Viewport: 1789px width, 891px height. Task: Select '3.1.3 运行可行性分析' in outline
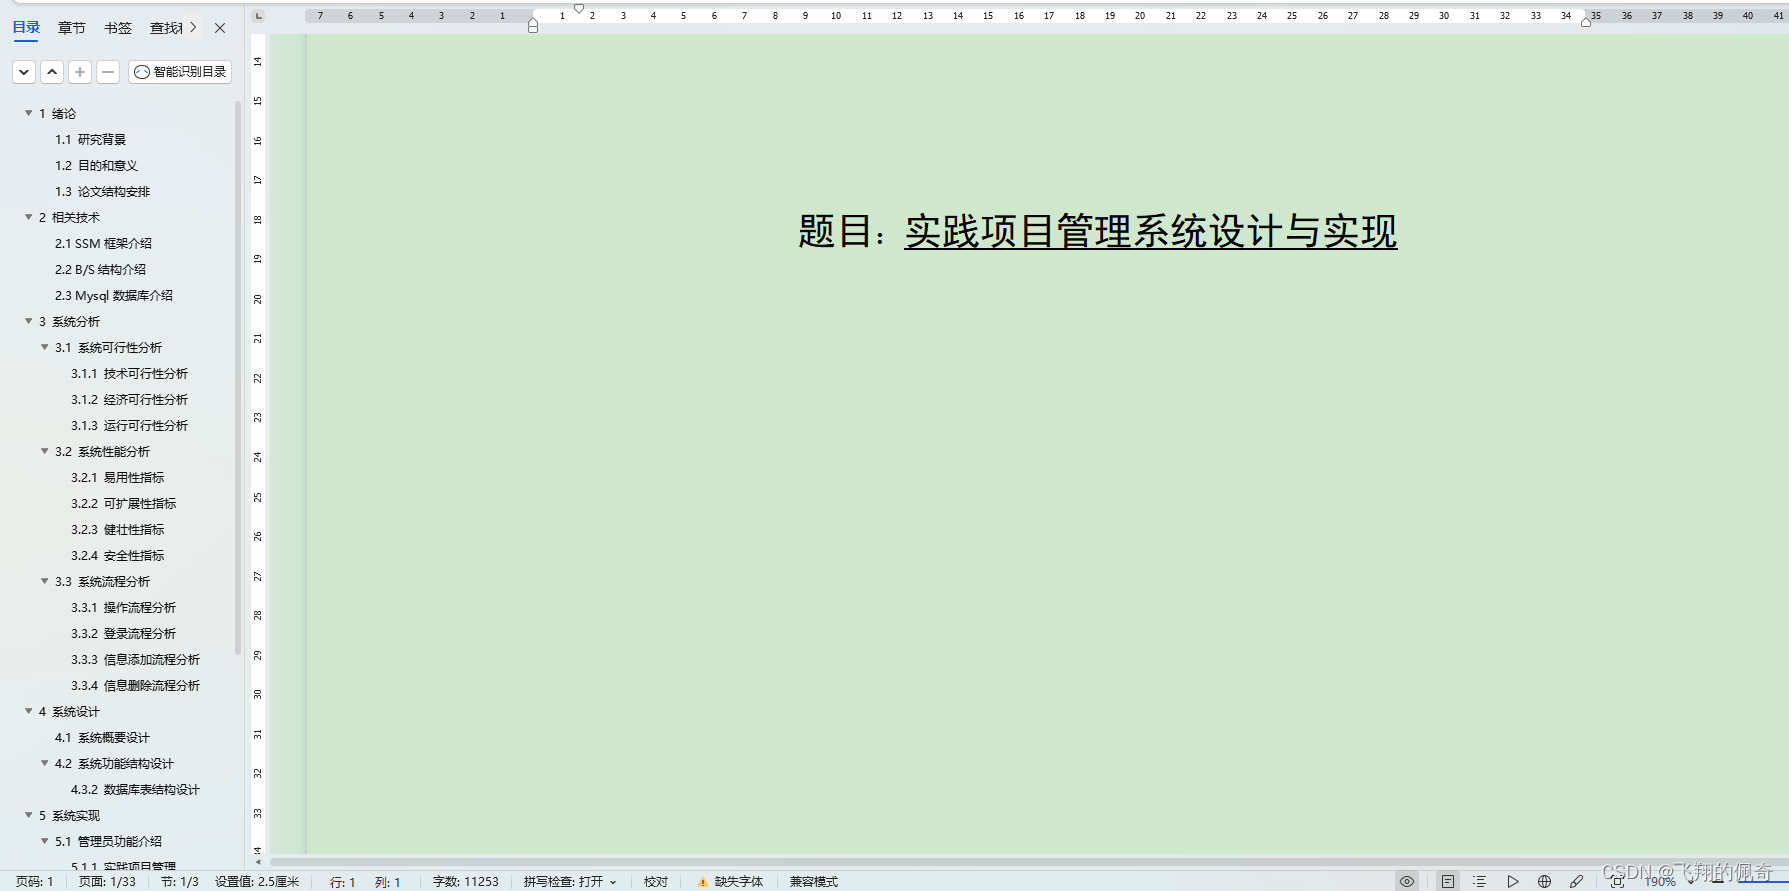pos(129,426)
